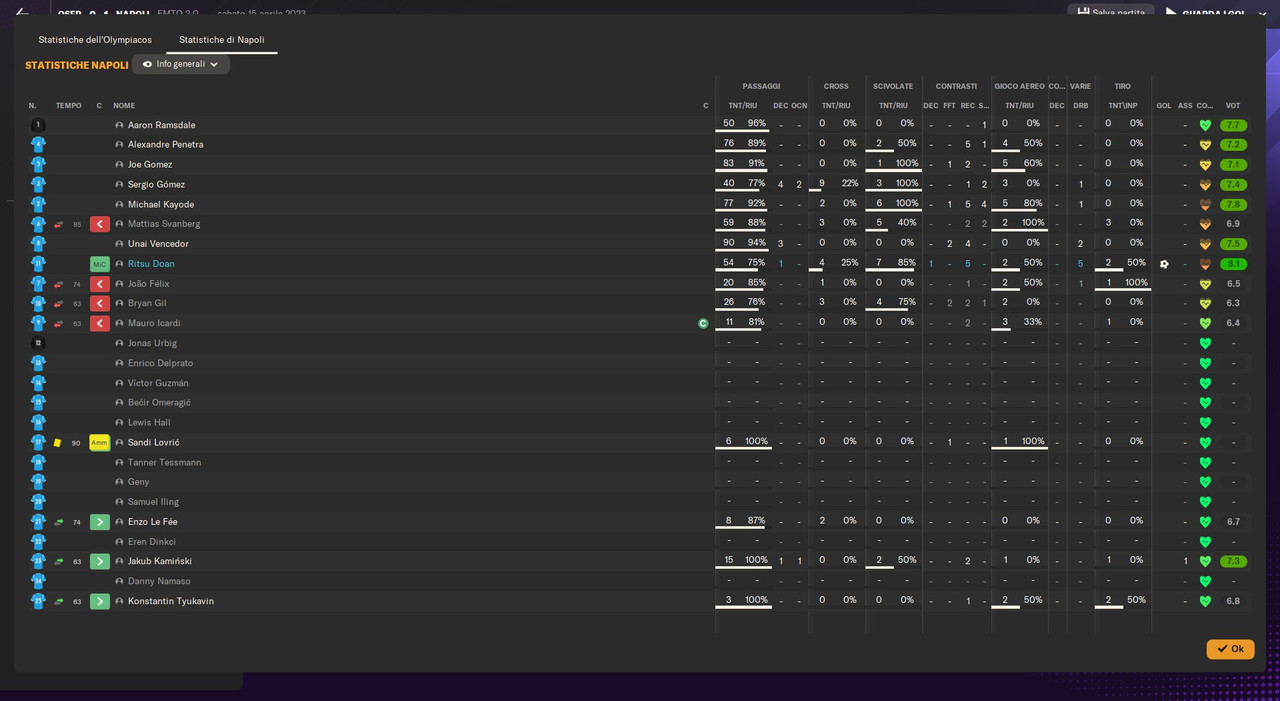Select Enrico Delprato row name
This screenshot has width=1280, height=701.
(x=160, y=363)
